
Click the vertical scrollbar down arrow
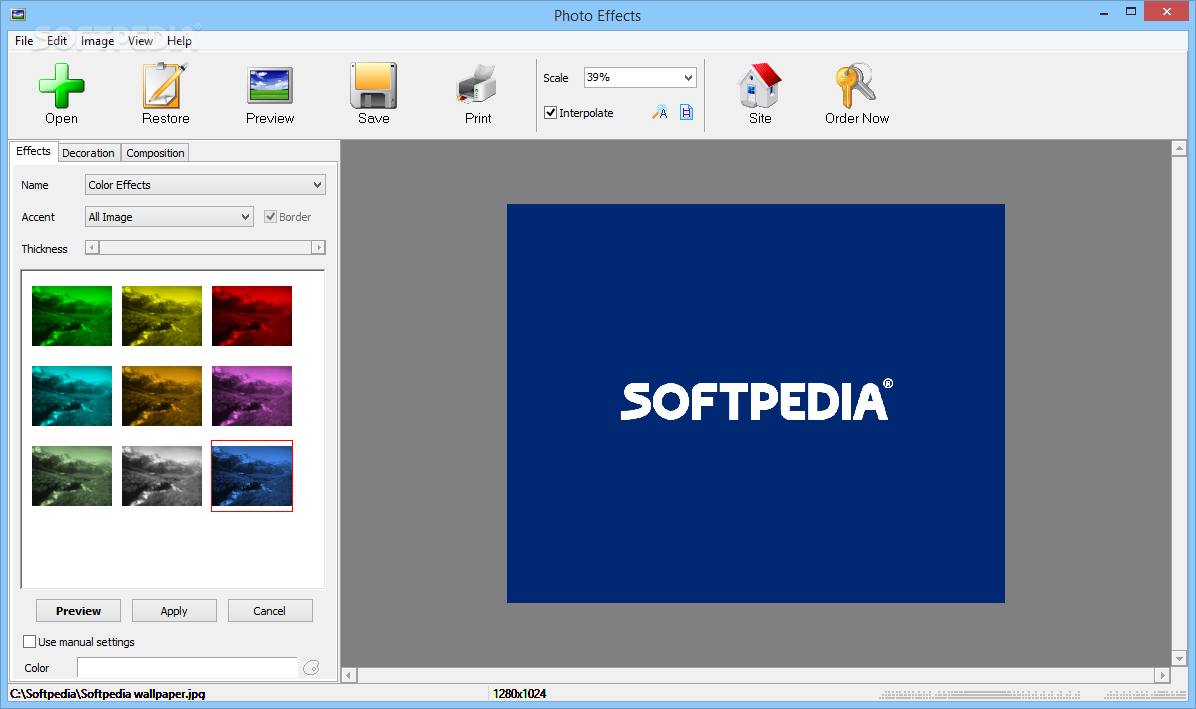[x=1179, y=659]
